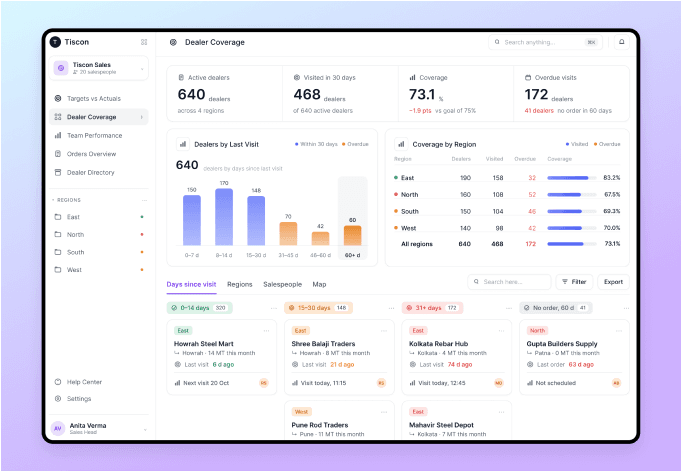The image size is (682, 472).
Task: Select the 8–14 d bar showing 170
Action: (224, 217)
